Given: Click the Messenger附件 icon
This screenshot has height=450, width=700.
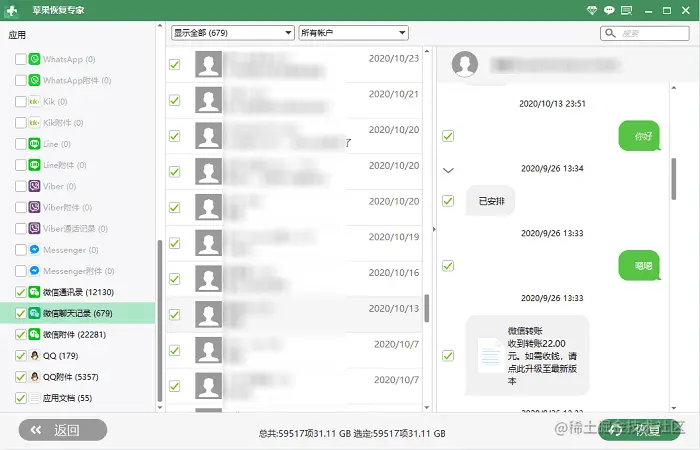Looking at the screenshot, I should 34,271.
